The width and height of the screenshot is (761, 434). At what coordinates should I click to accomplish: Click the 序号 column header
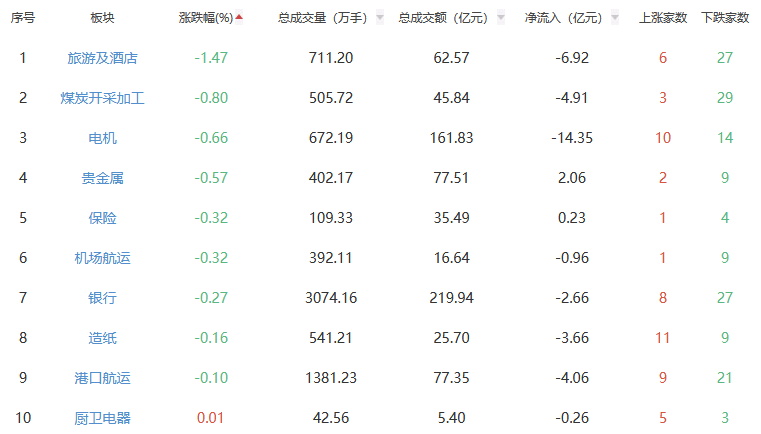tap(23, 18)
